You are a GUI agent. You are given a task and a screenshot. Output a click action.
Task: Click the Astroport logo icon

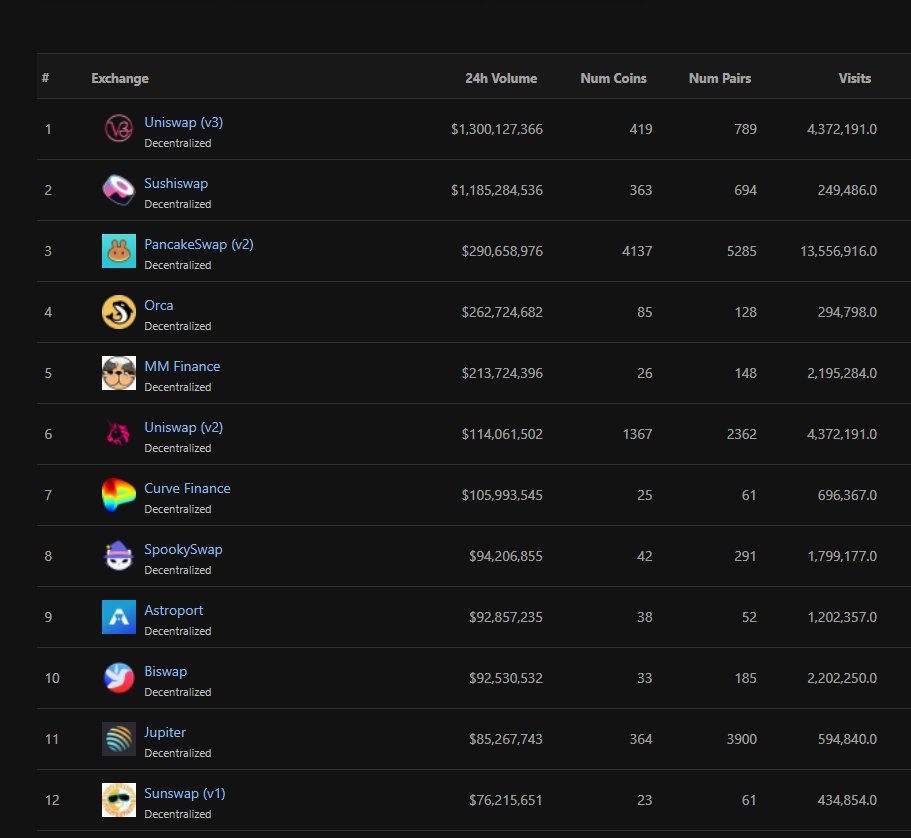119,617
